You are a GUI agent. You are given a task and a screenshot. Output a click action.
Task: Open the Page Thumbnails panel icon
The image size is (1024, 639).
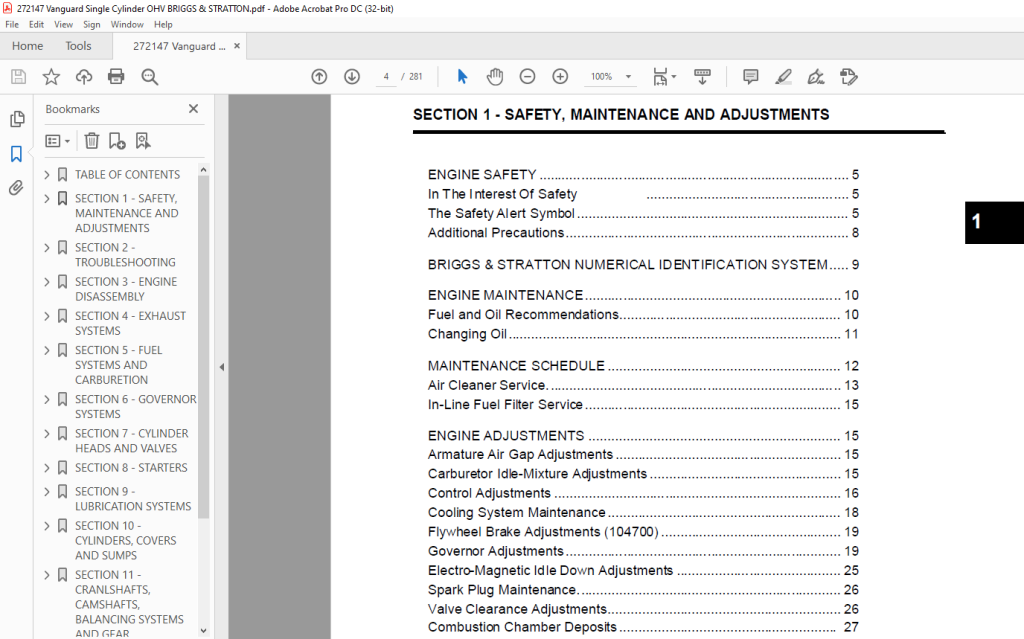click(17, 119)
